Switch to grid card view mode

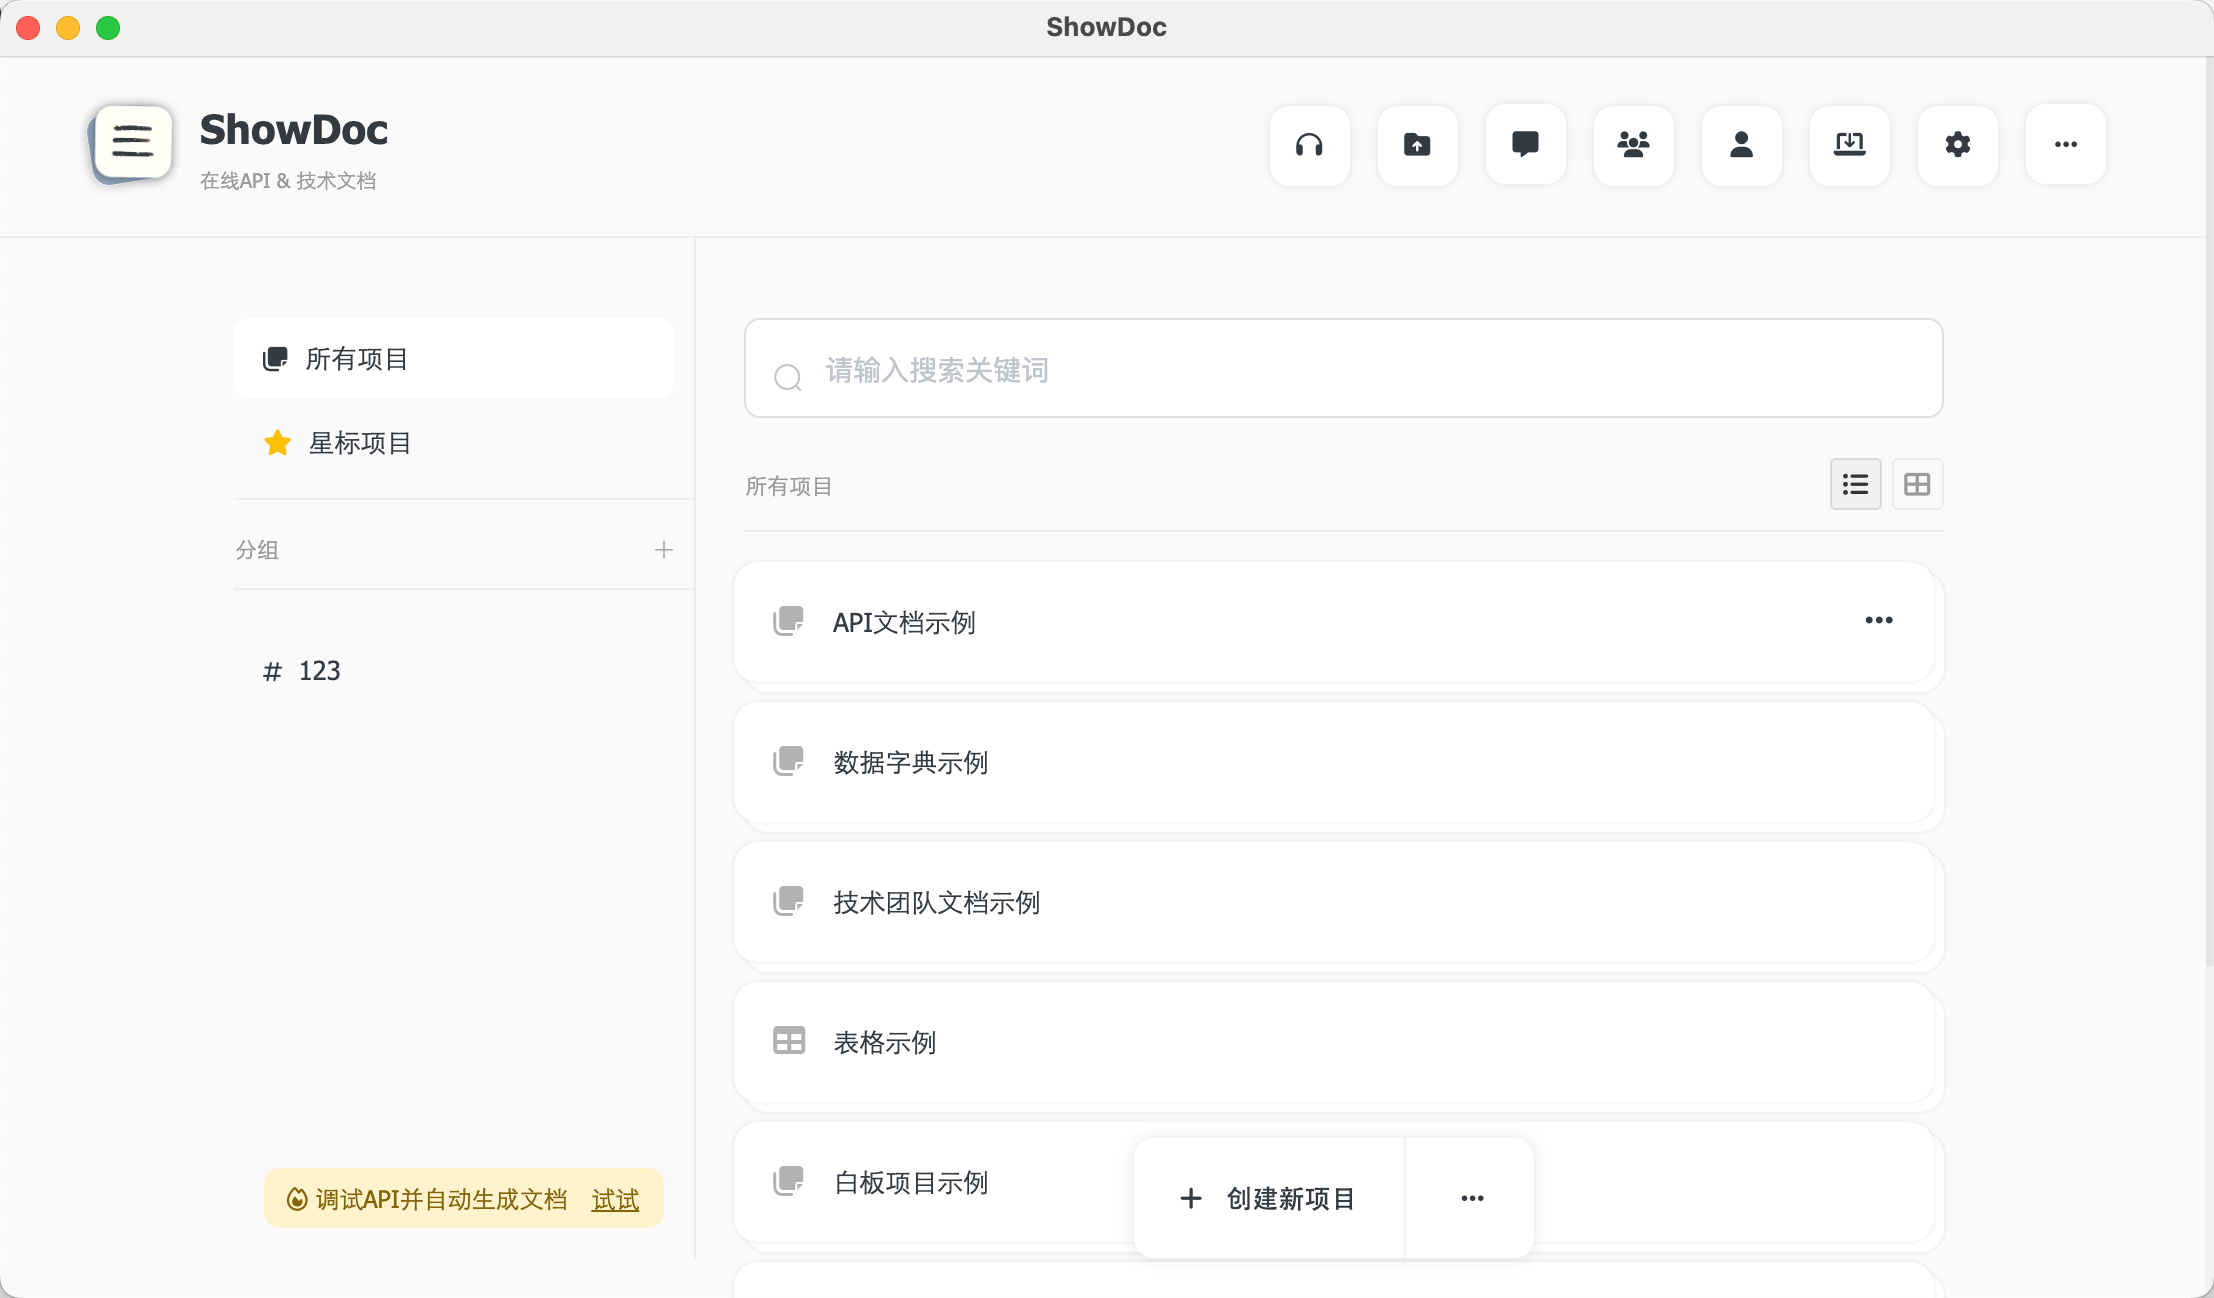point(1917,485)
